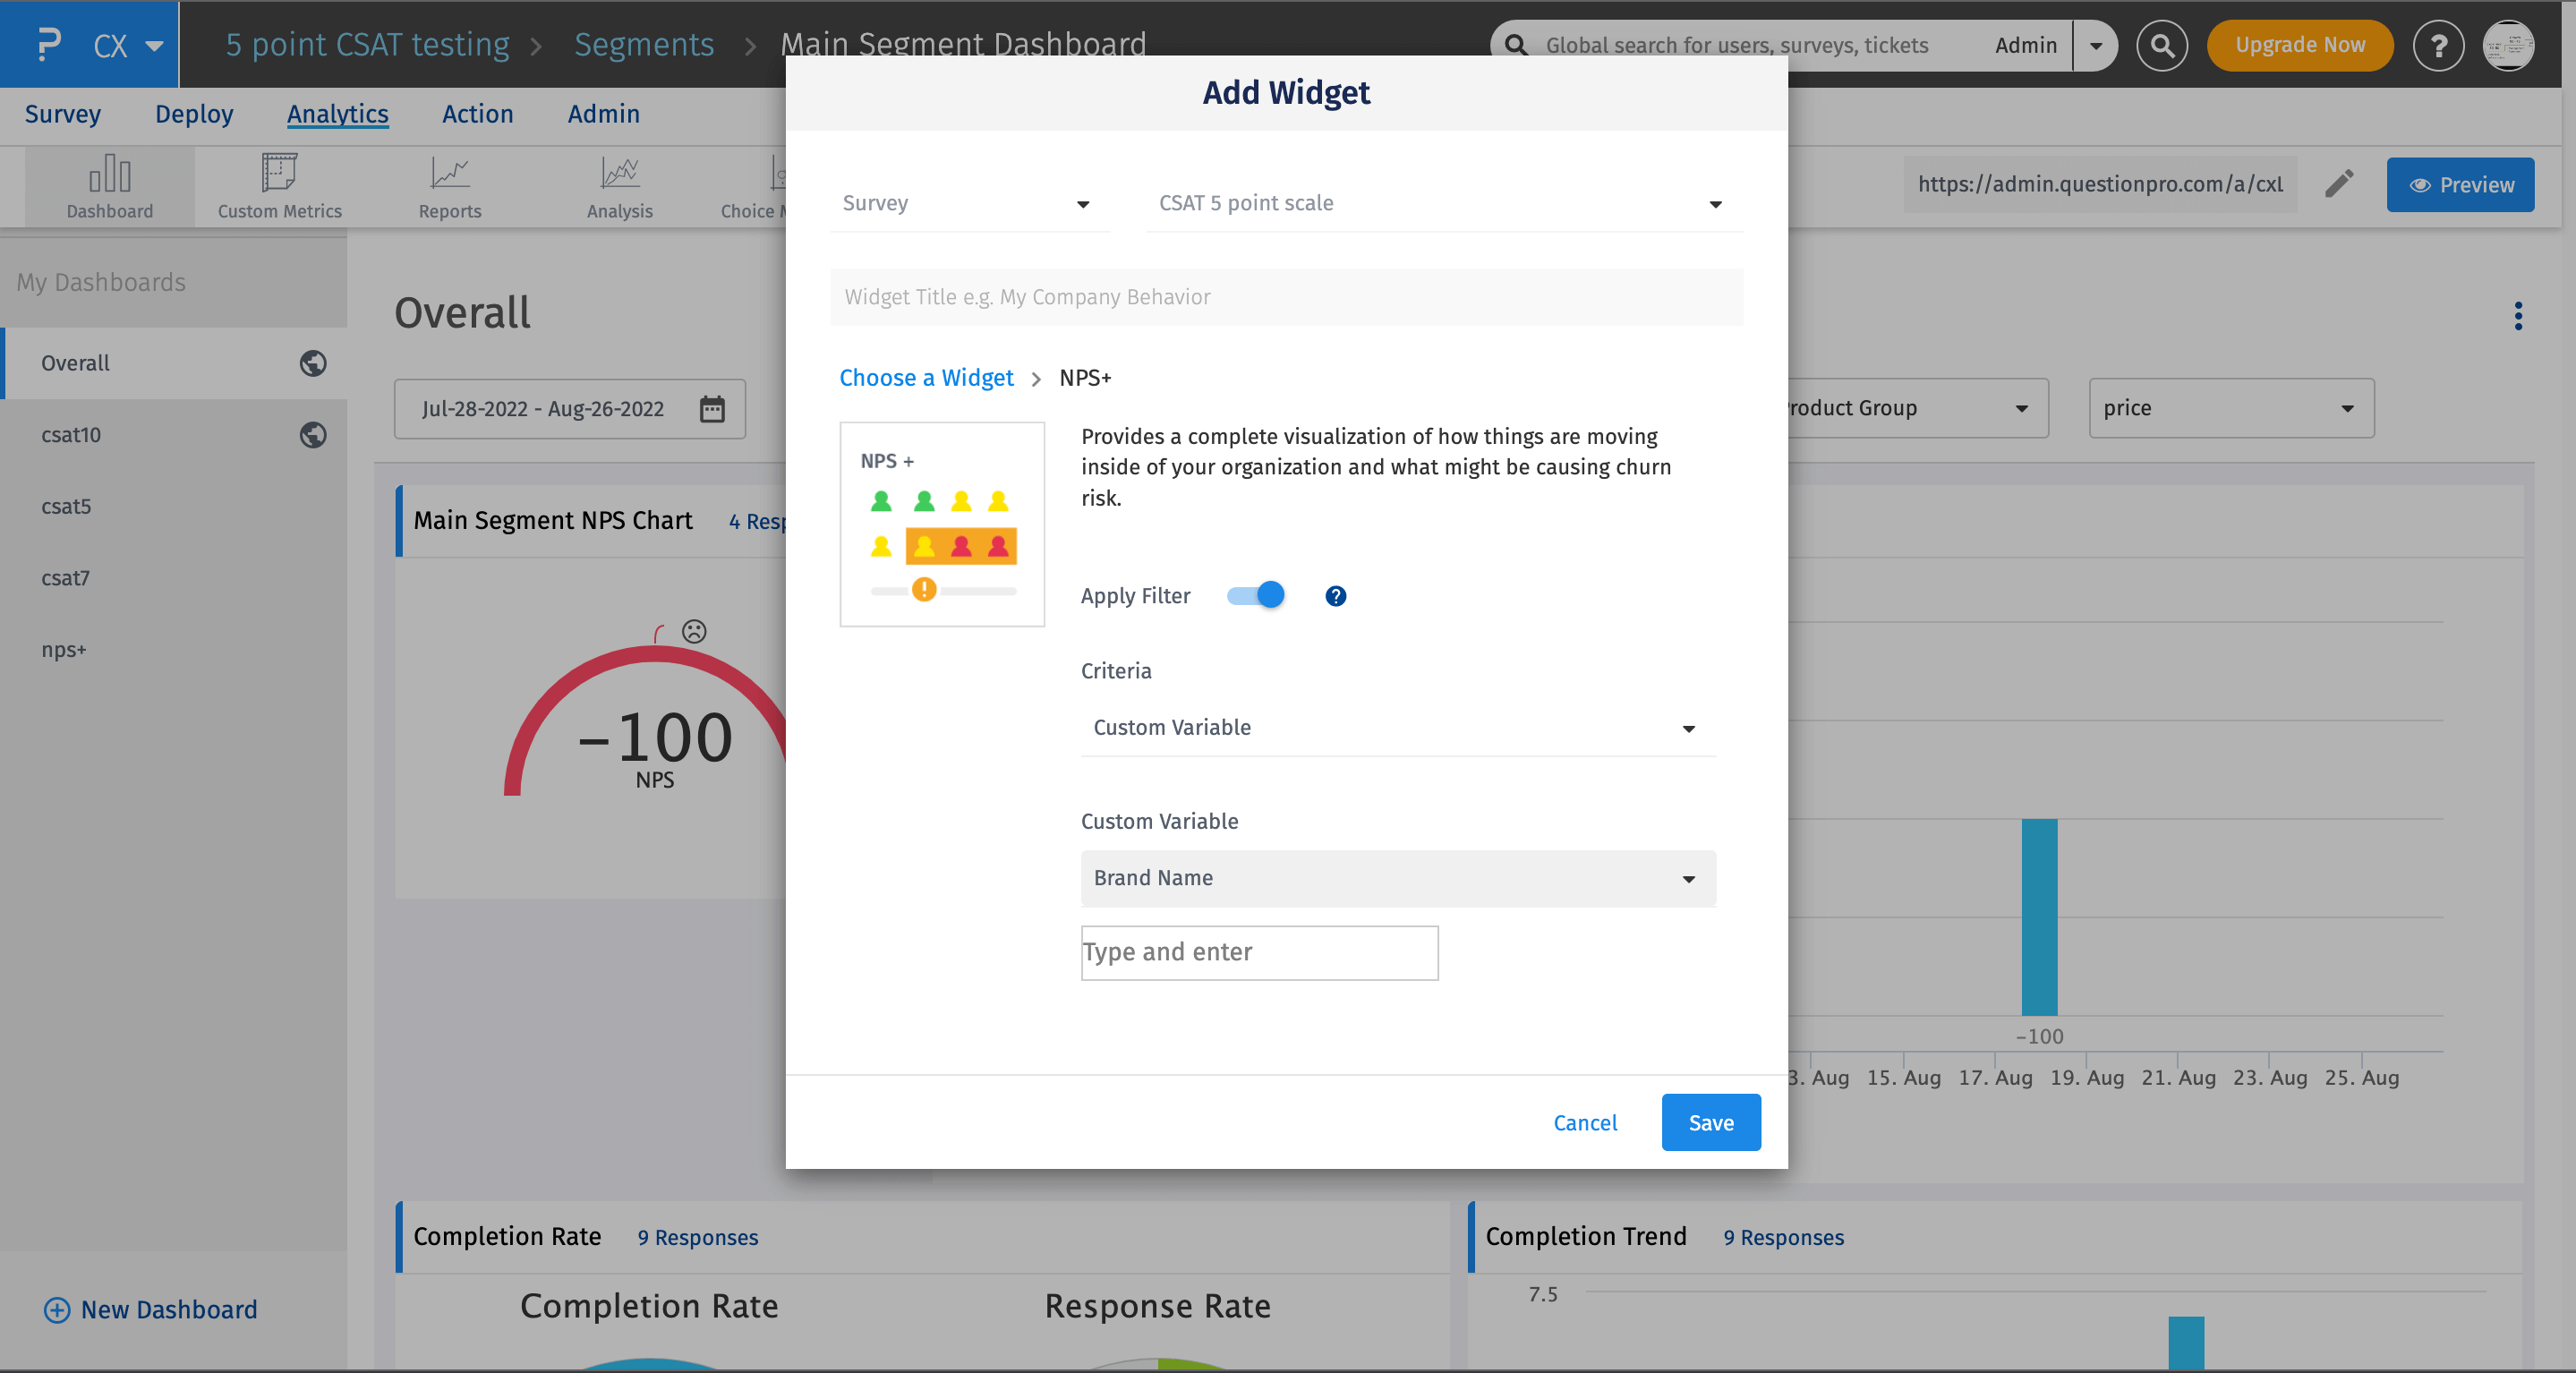The width and height of the screenshot is (2576, 1373).
Task: Open the Reports icon
Action: 449,172
